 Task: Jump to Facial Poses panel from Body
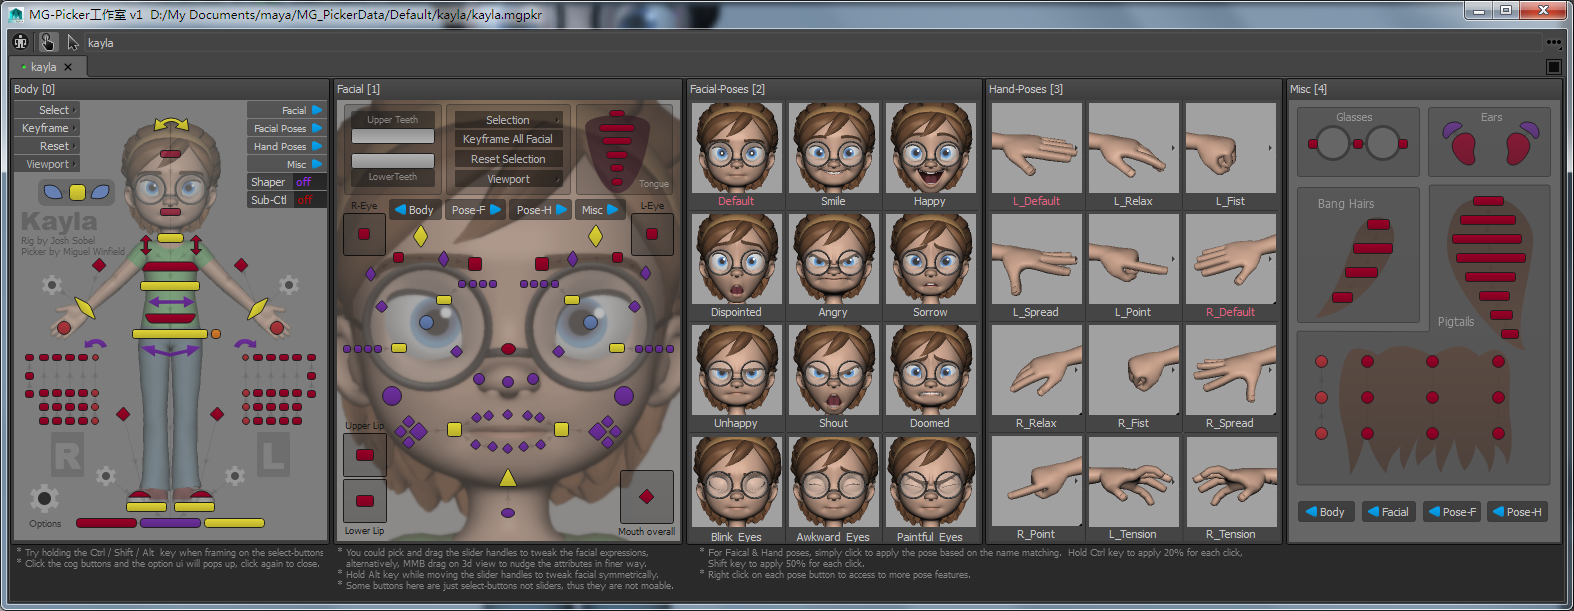coord(286,128)
